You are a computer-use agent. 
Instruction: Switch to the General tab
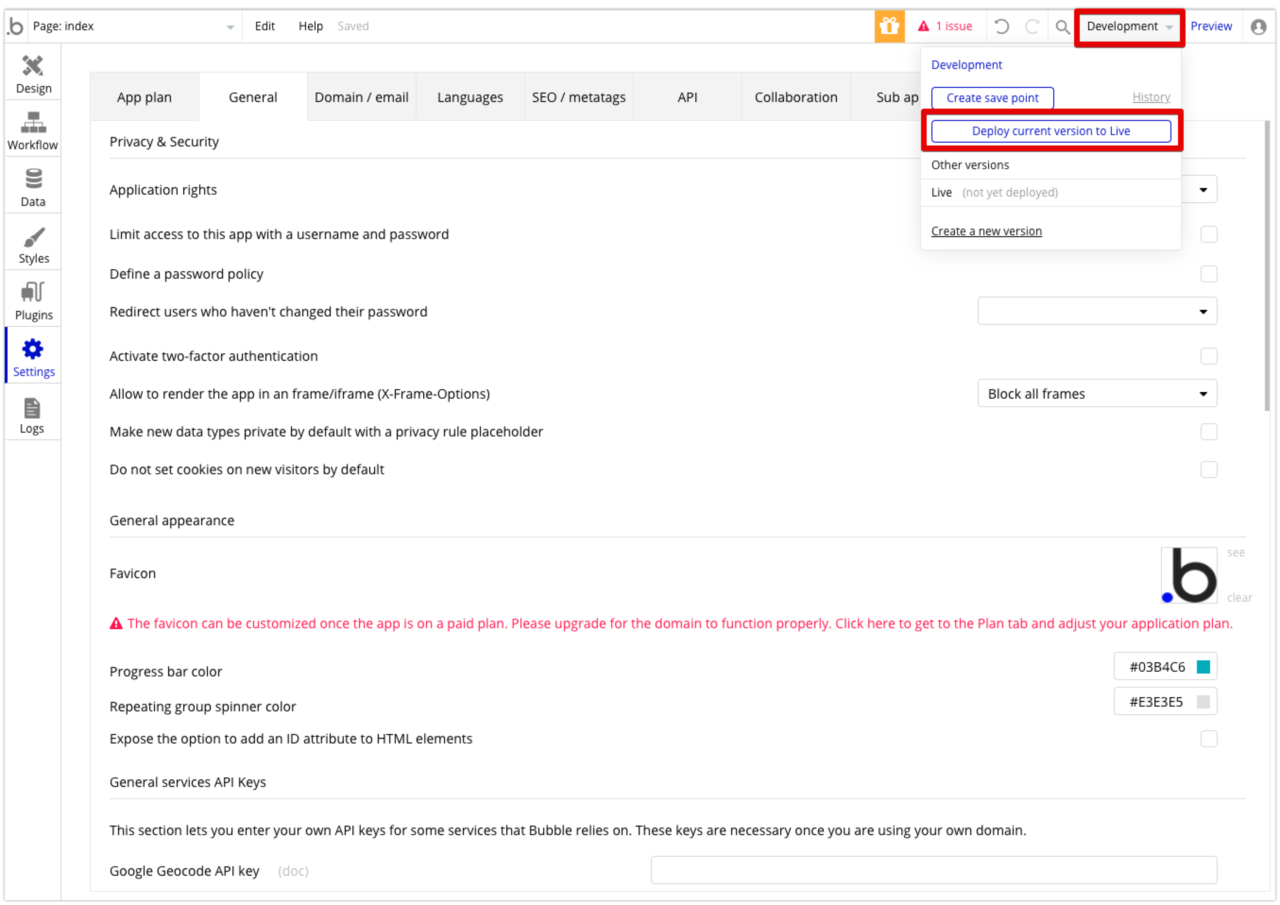253,97
